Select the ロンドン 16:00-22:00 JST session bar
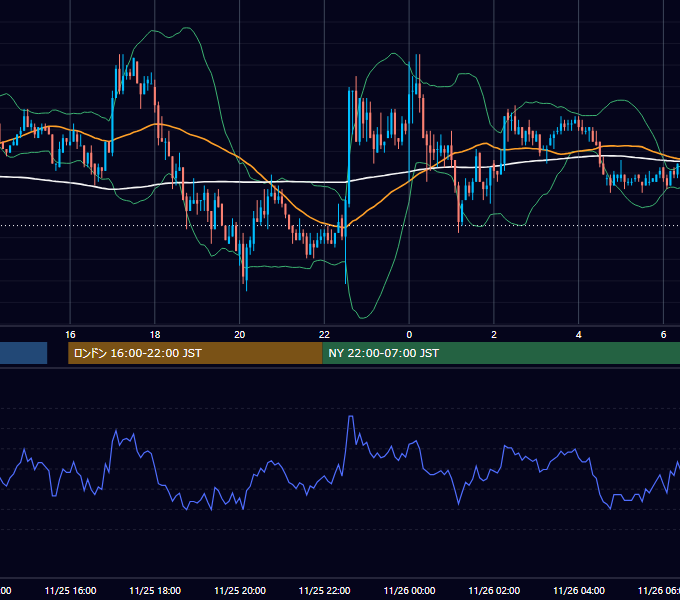 pyautogui.click(x=195, y=353)
